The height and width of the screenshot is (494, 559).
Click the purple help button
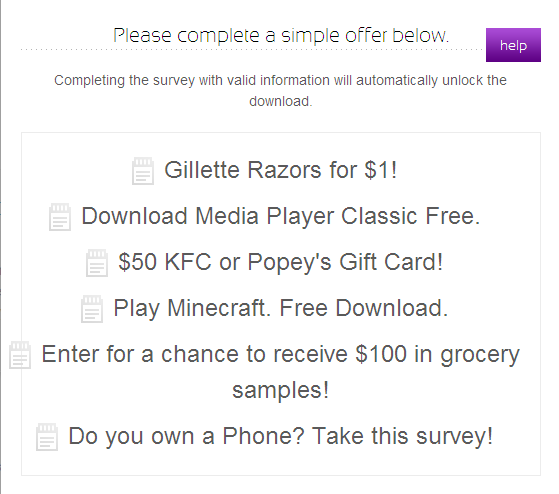point(513,45)
